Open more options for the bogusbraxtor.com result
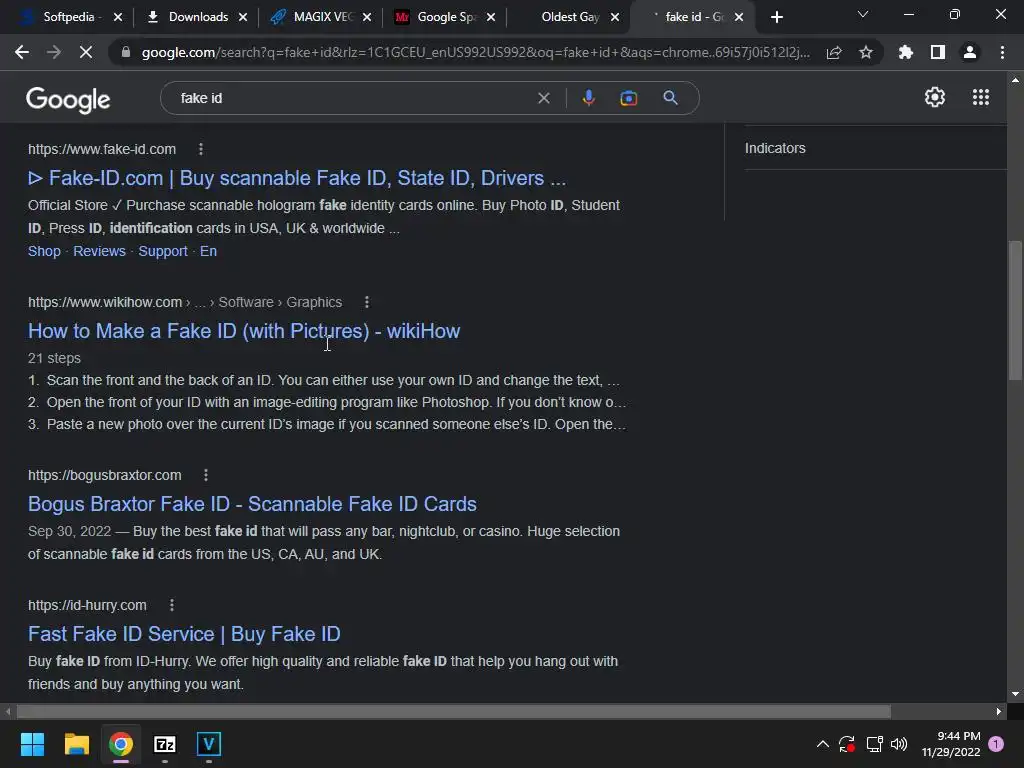This screenshot has height=768, width=1024. [x=206, y=475]
